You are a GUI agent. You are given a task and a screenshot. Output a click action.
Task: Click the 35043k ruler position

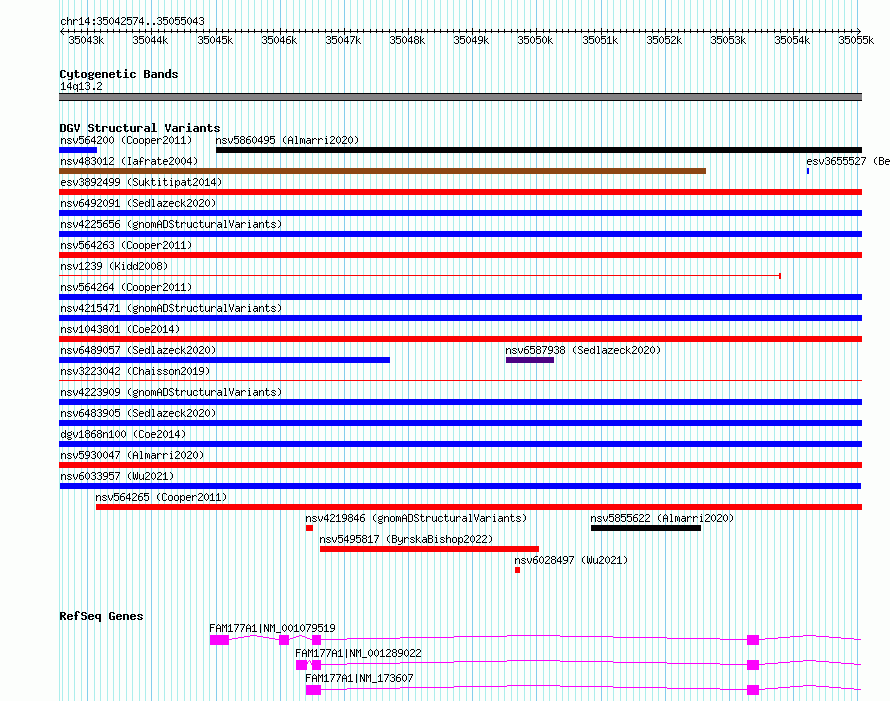[x=86, y=40]
